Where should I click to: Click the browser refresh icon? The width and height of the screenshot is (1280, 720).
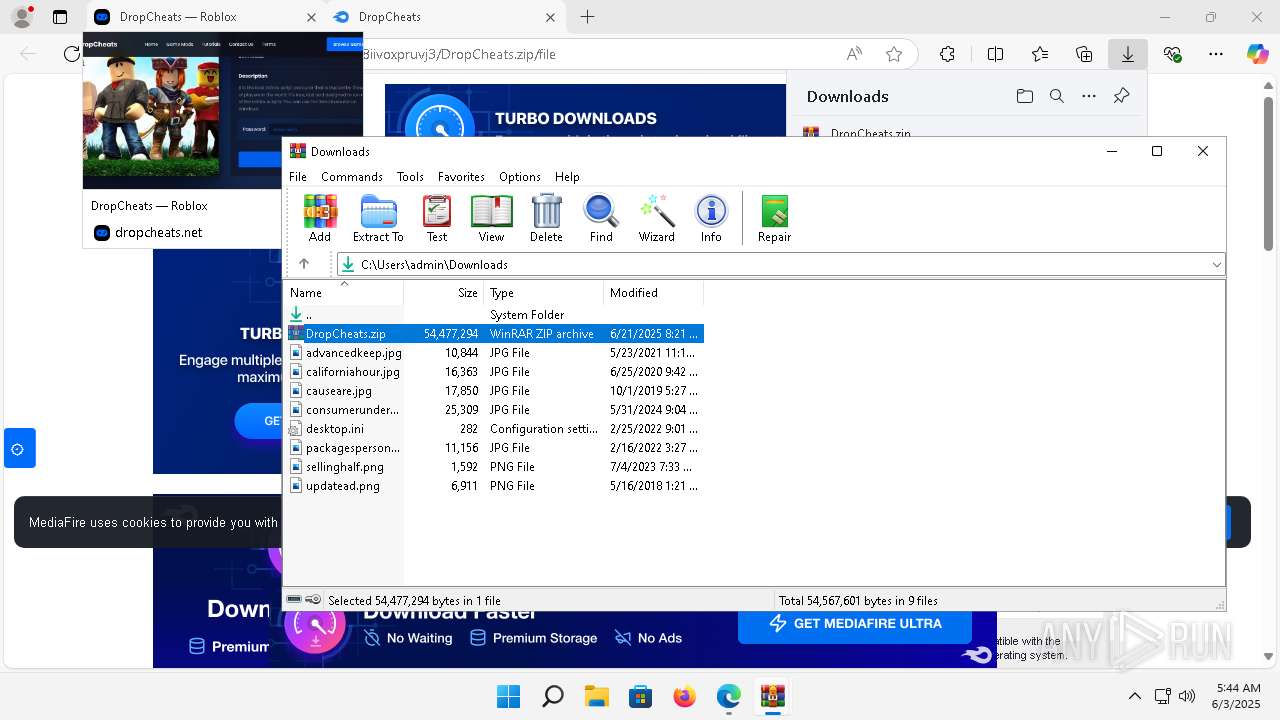coord(71,54)
